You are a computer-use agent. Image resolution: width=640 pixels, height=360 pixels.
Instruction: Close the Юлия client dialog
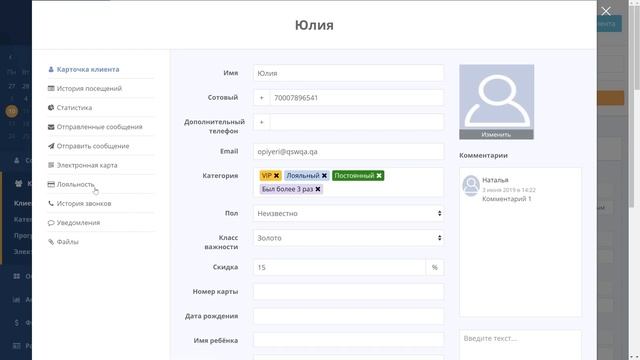click(x=606, y=11)
